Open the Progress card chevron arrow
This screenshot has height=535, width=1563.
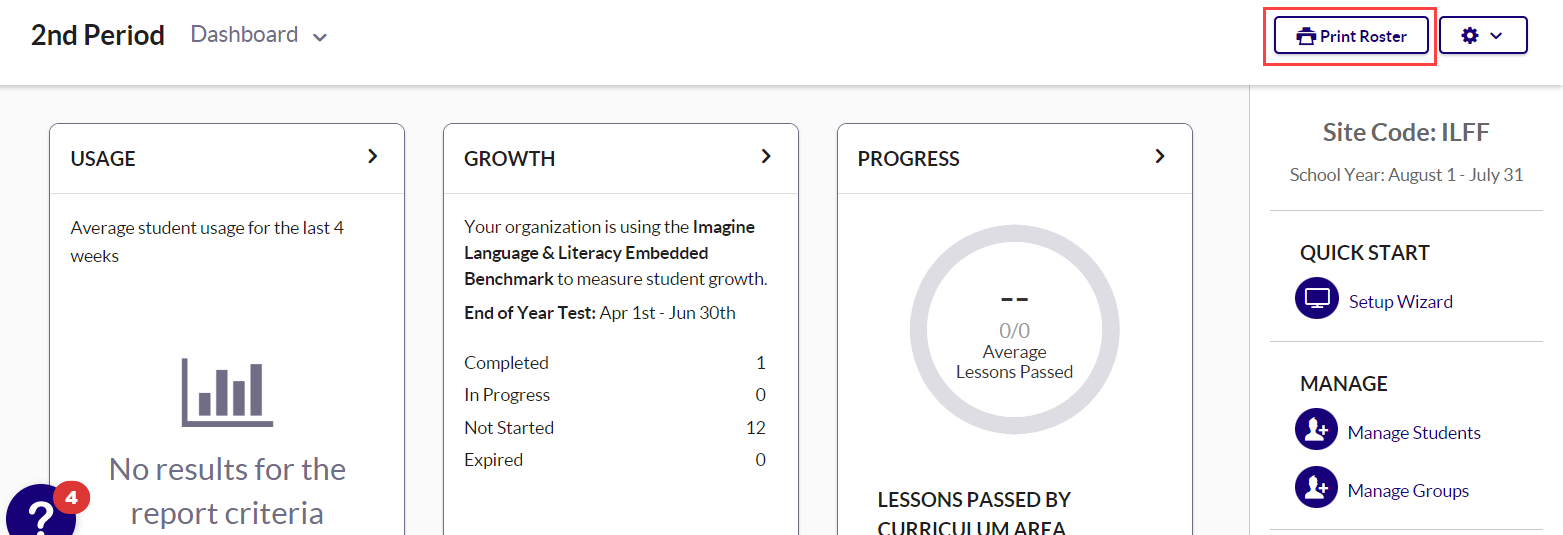pos(1160,156)
